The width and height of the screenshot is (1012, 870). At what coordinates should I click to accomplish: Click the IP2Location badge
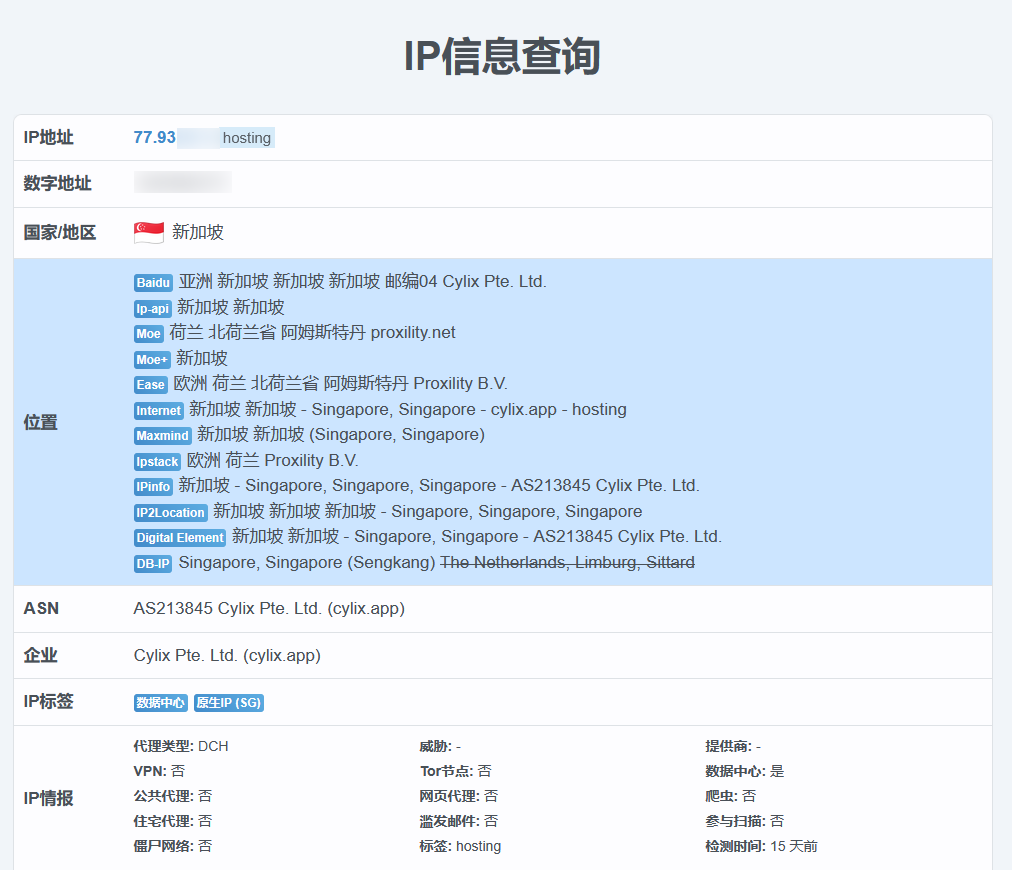[x=170, y=512]
